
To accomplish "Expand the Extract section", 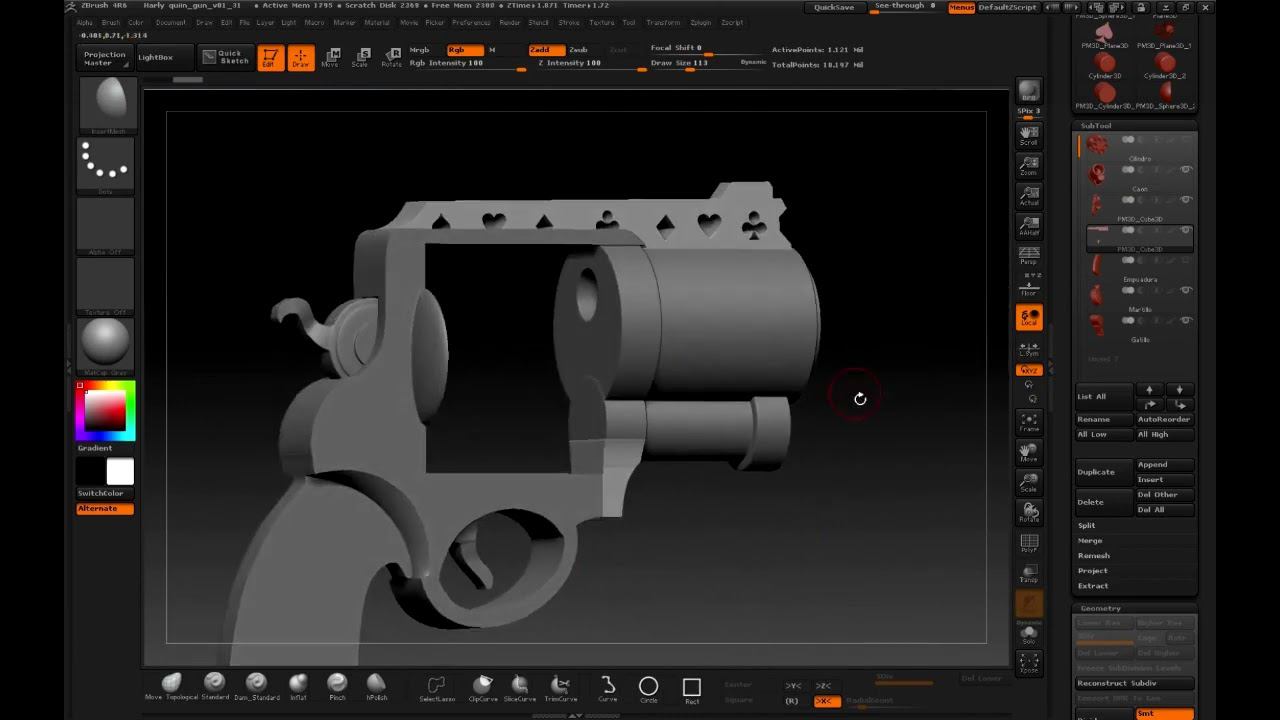I will click(x=1093, y=586).
